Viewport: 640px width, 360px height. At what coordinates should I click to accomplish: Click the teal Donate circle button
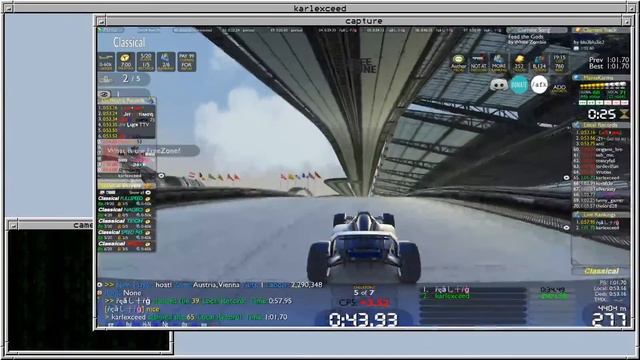coord(519,84)
